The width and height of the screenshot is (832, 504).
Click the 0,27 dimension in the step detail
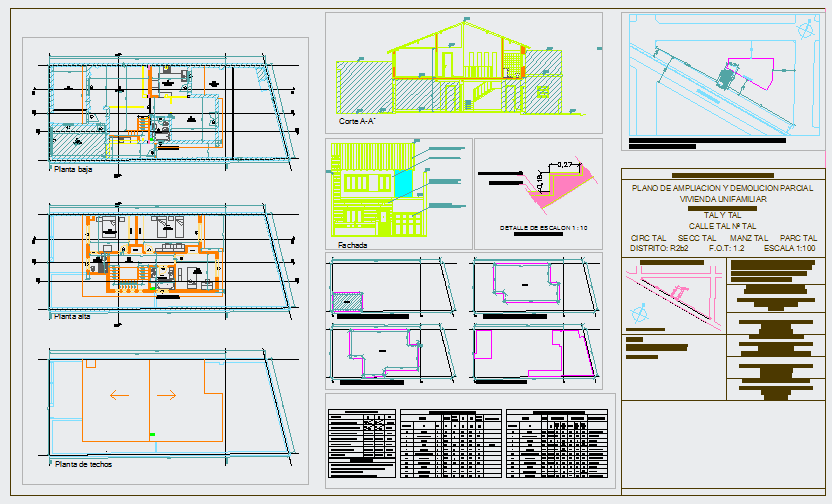point(567,163)
